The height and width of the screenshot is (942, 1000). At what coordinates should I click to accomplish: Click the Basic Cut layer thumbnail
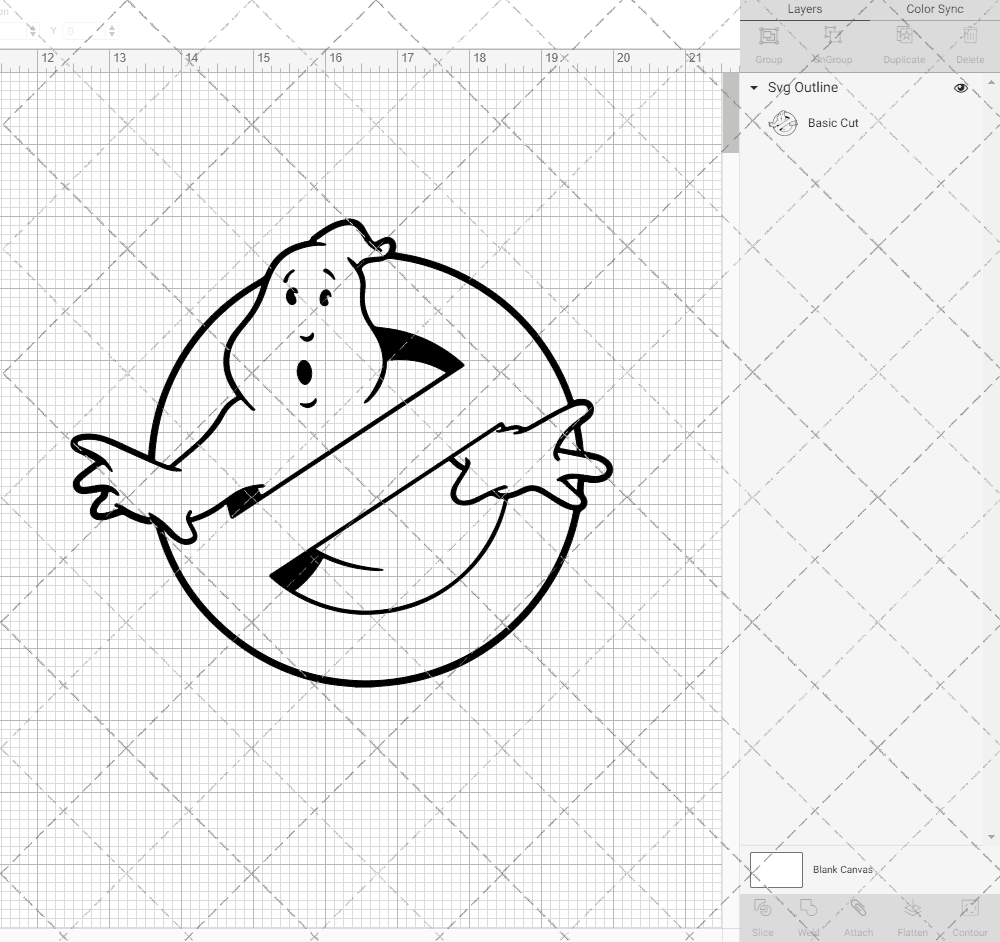click(784, 123)
